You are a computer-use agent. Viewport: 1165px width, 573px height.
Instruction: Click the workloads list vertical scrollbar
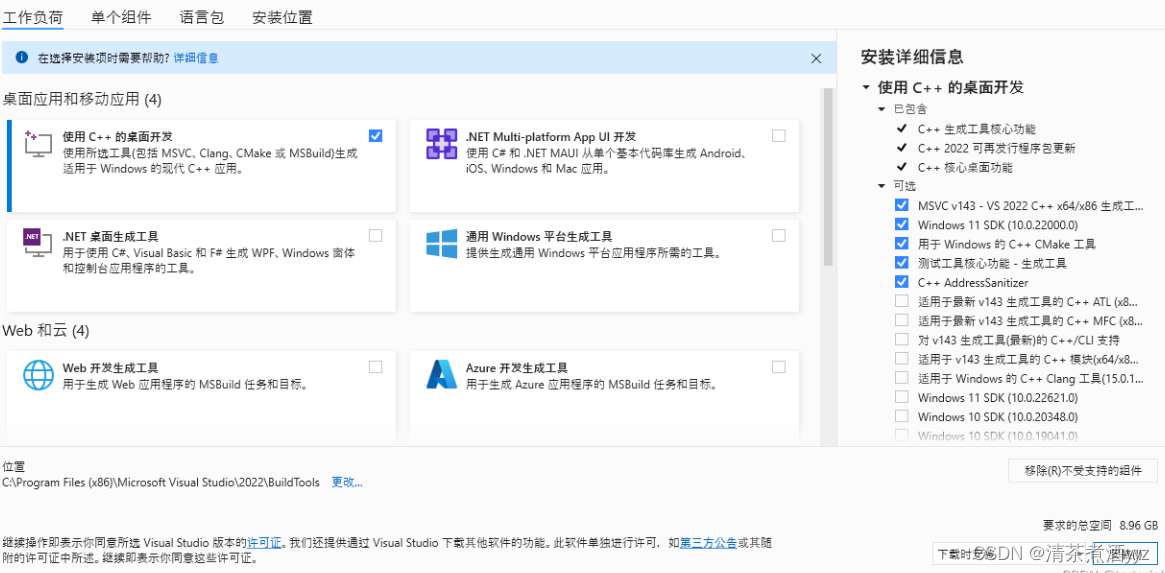pos(828,178)
